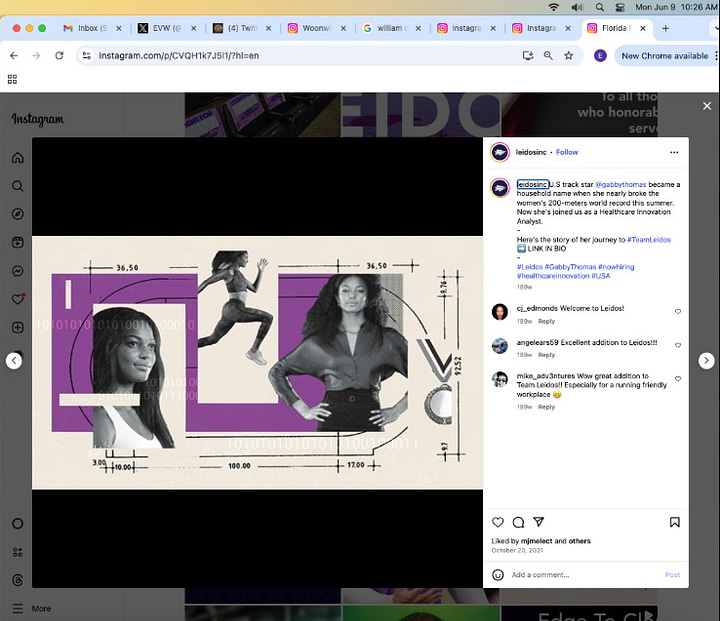Click the leidosinc avatar in header
720x621 pixels.
coord(500,152)
